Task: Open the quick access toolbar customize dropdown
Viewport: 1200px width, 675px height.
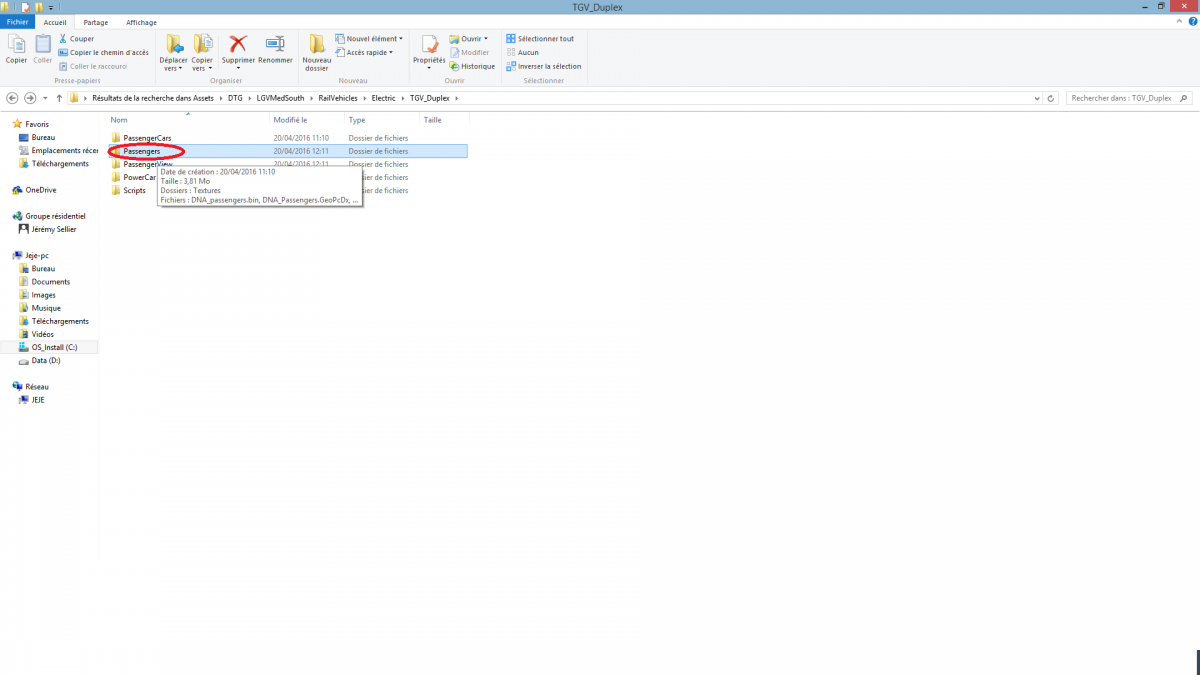Action: tap(50, 7)
